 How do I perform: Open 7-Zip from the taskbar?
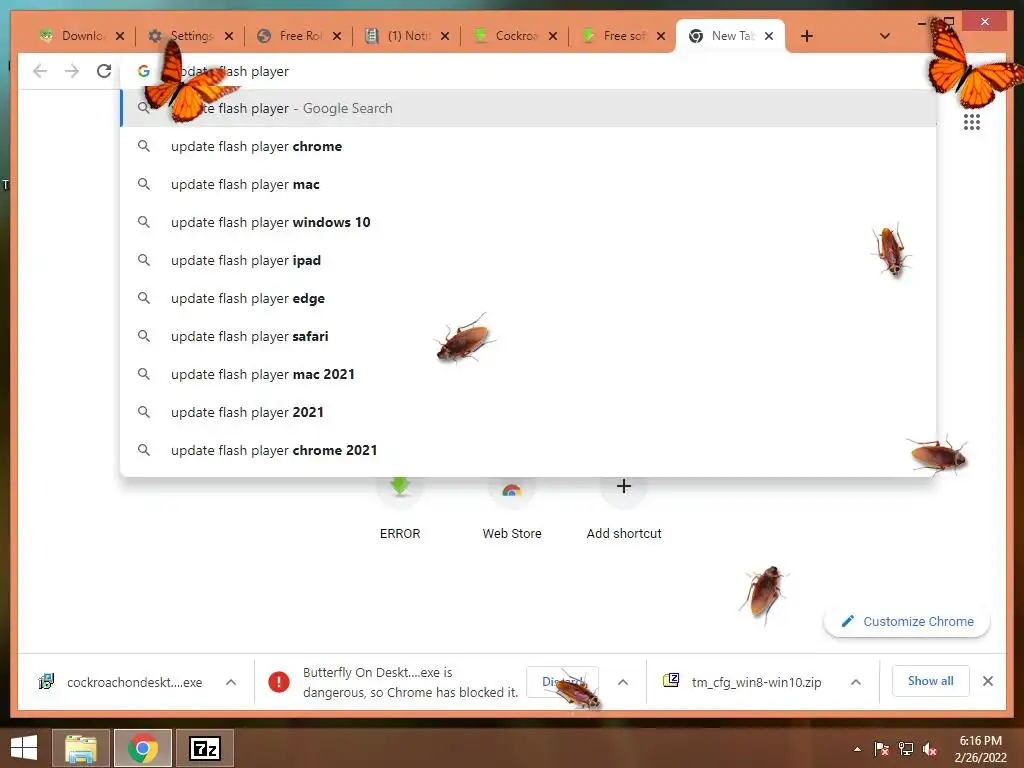pyautogui.click(x=205, y=748)
